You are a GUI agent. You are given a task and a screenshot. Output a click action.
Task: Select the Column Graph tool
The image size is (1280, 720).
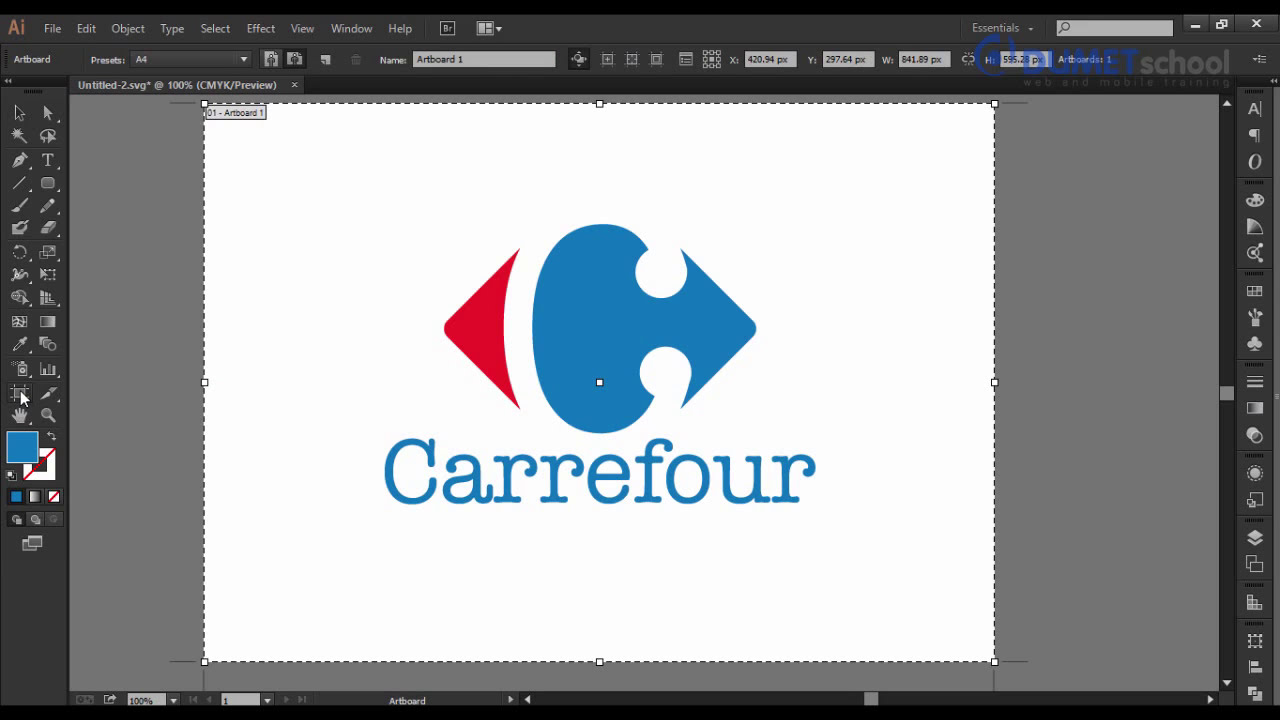[47, 369]
